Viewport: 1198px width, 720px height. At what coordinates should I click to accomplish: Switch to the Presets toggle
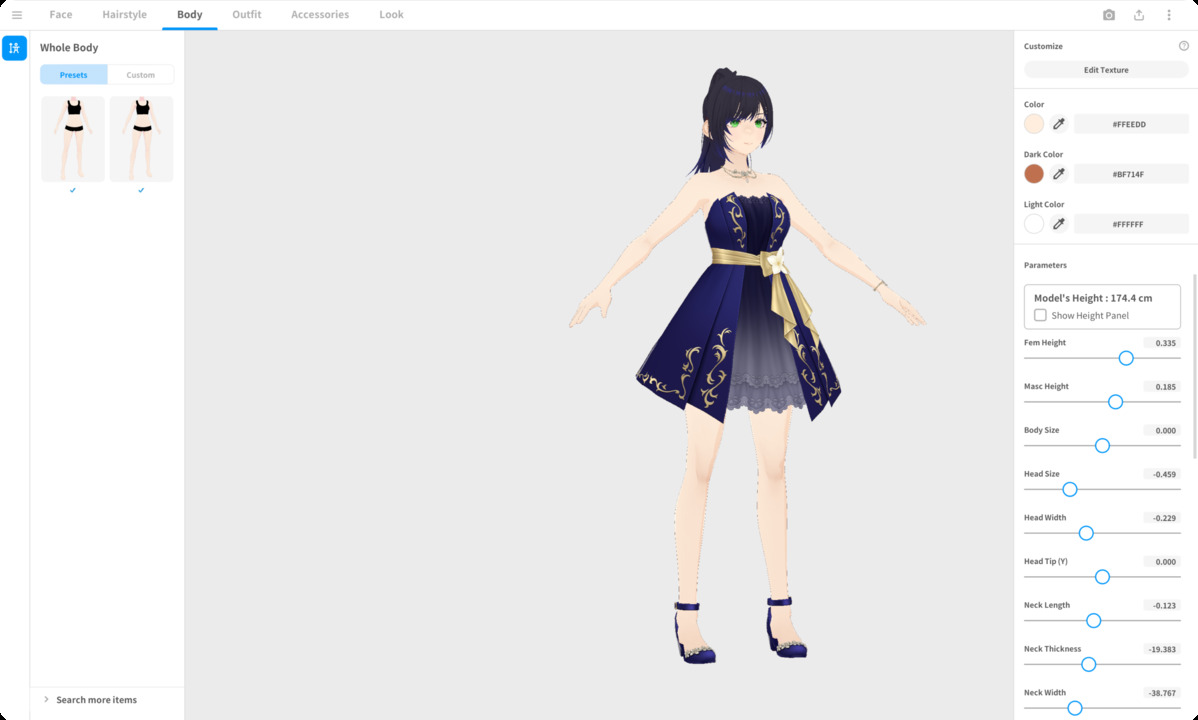74,75
